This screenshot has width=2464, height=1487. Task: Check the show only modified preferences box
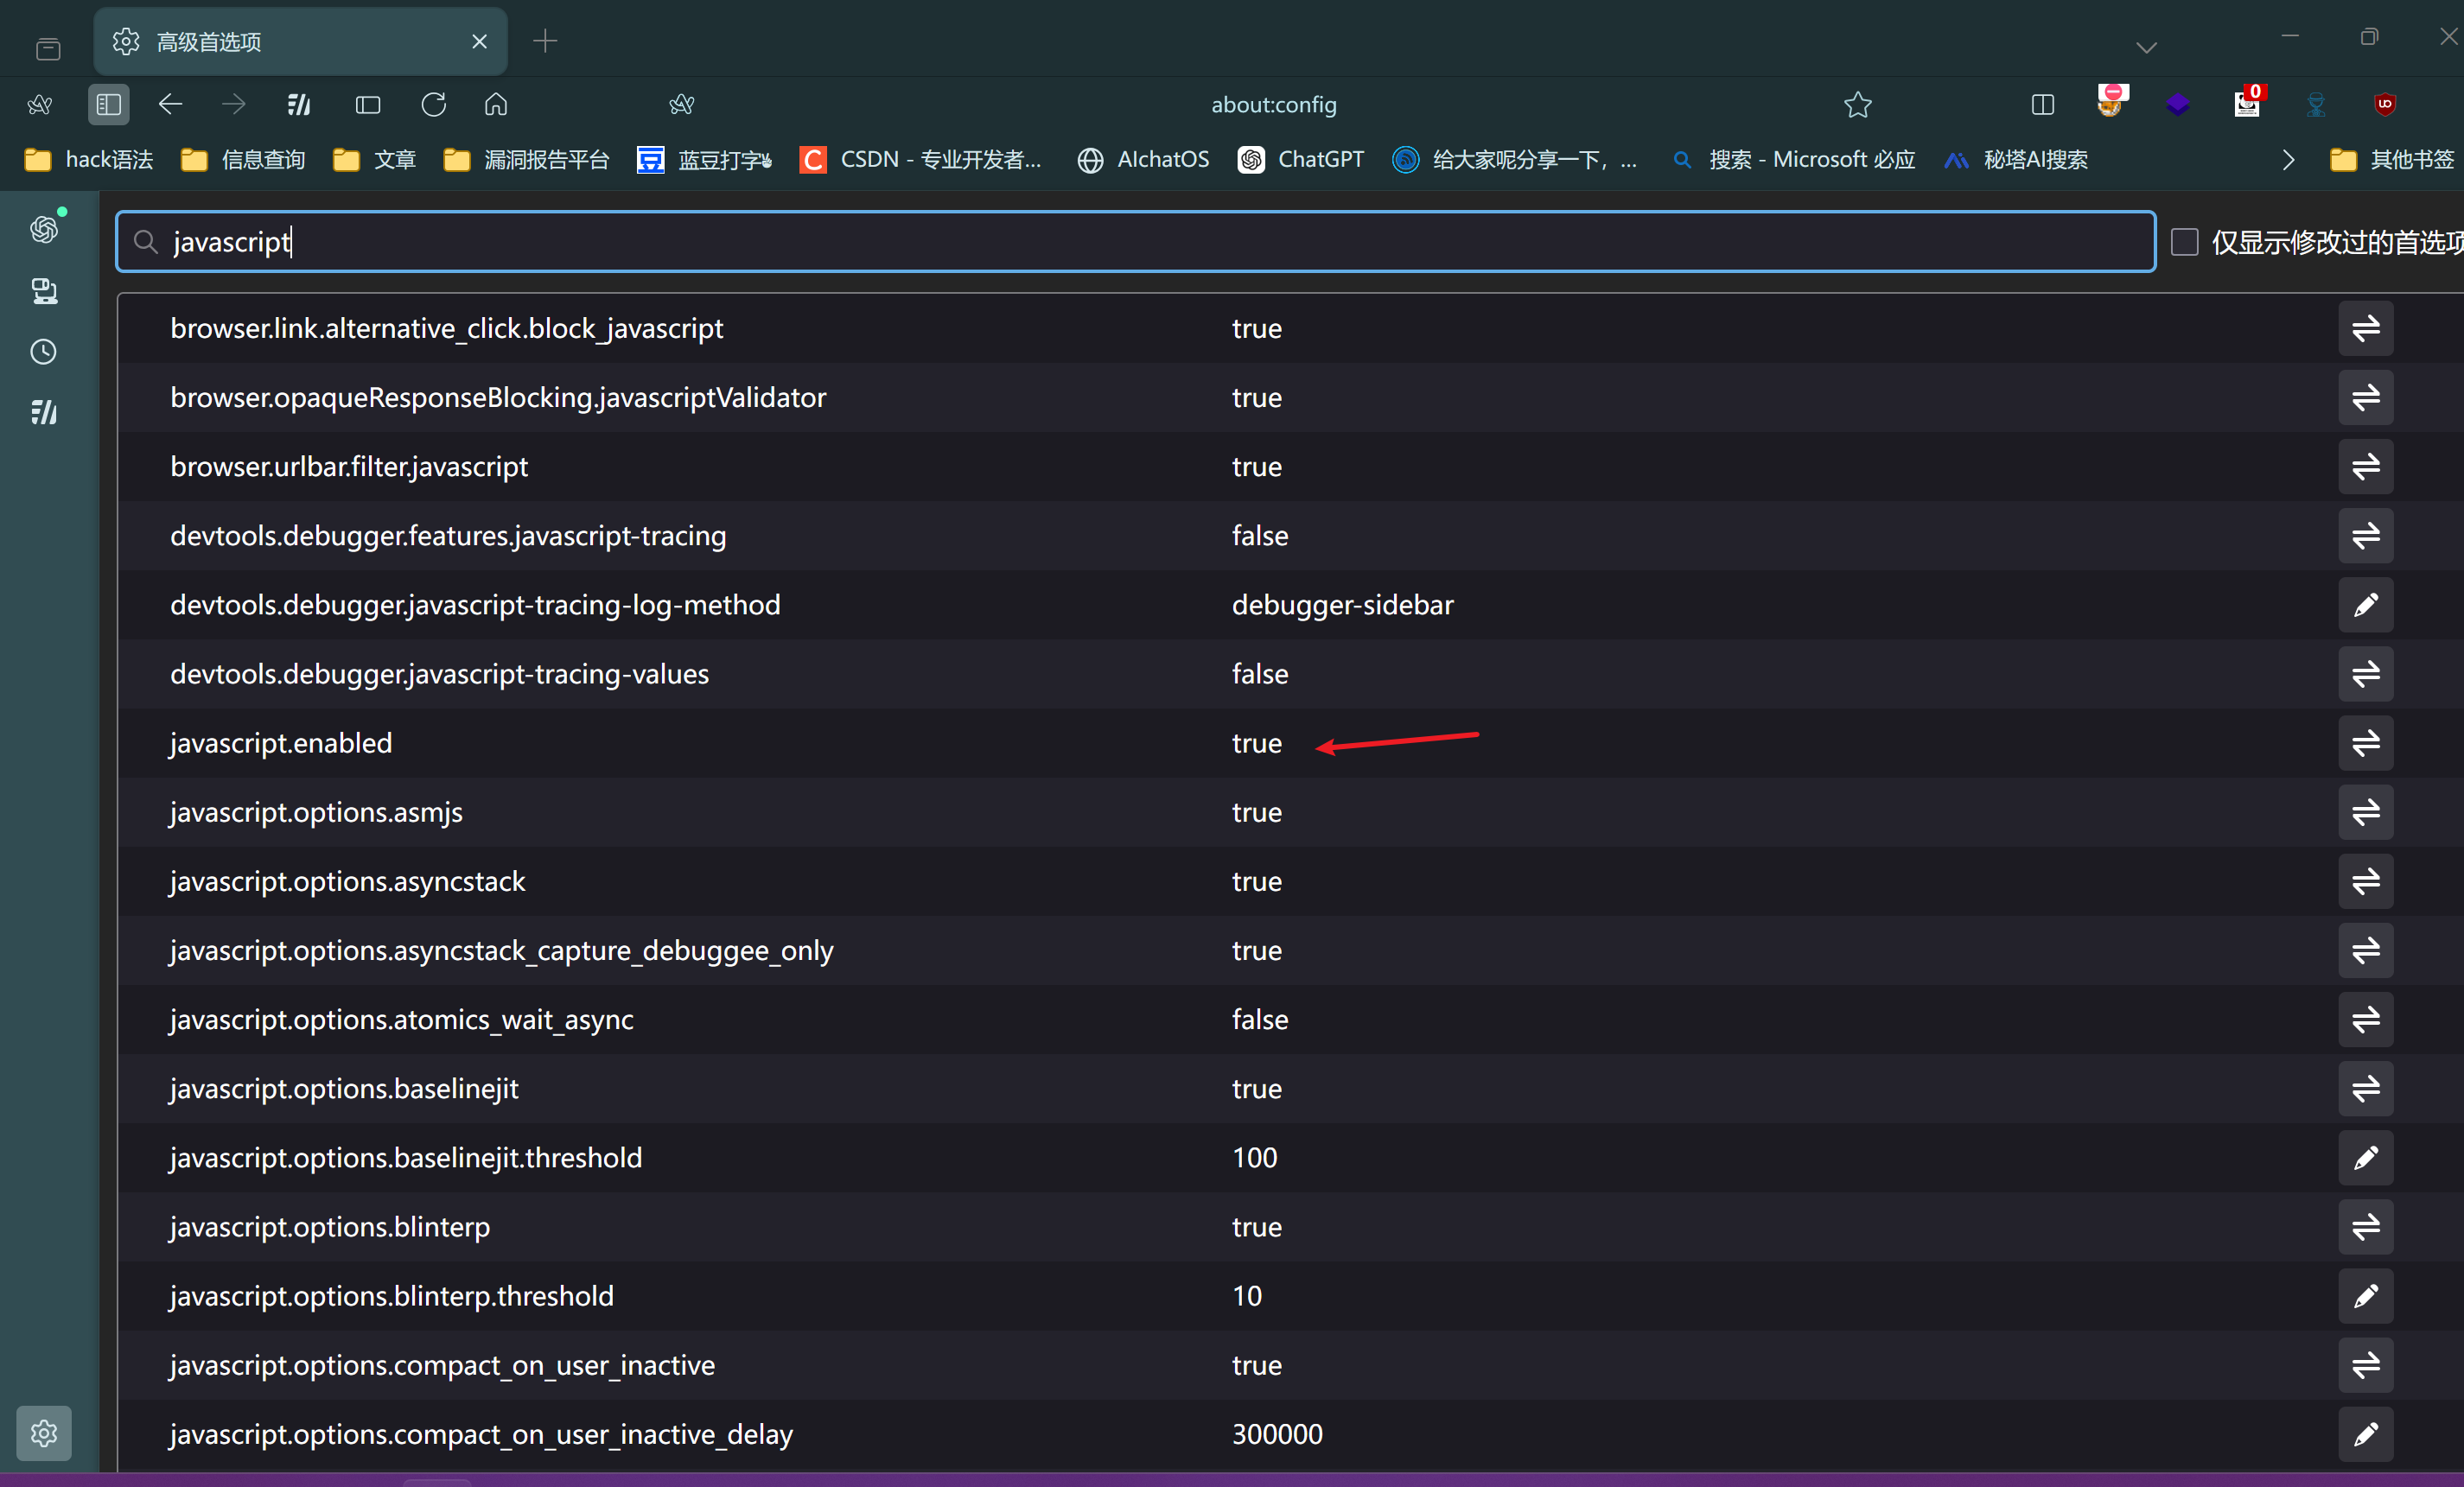pos(2184,242)
